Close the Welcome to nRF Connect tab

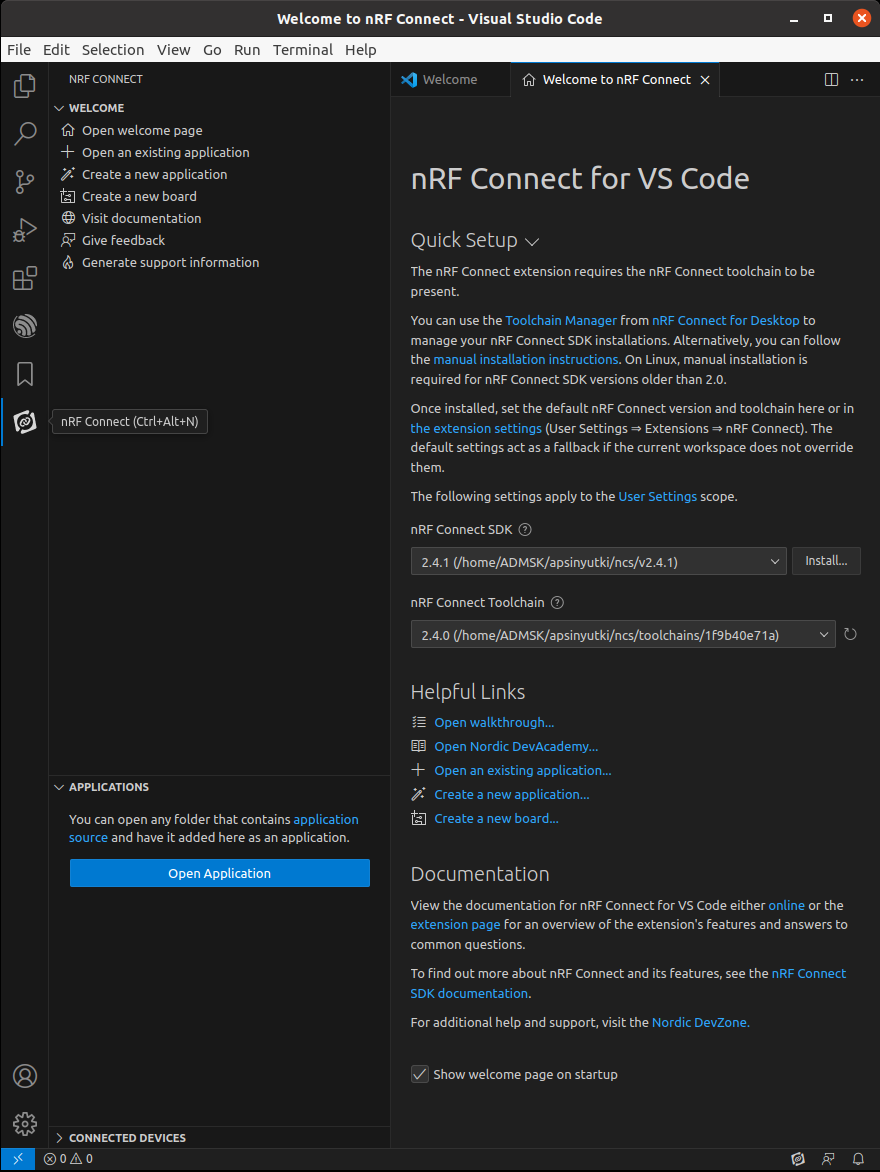[704, 80]
